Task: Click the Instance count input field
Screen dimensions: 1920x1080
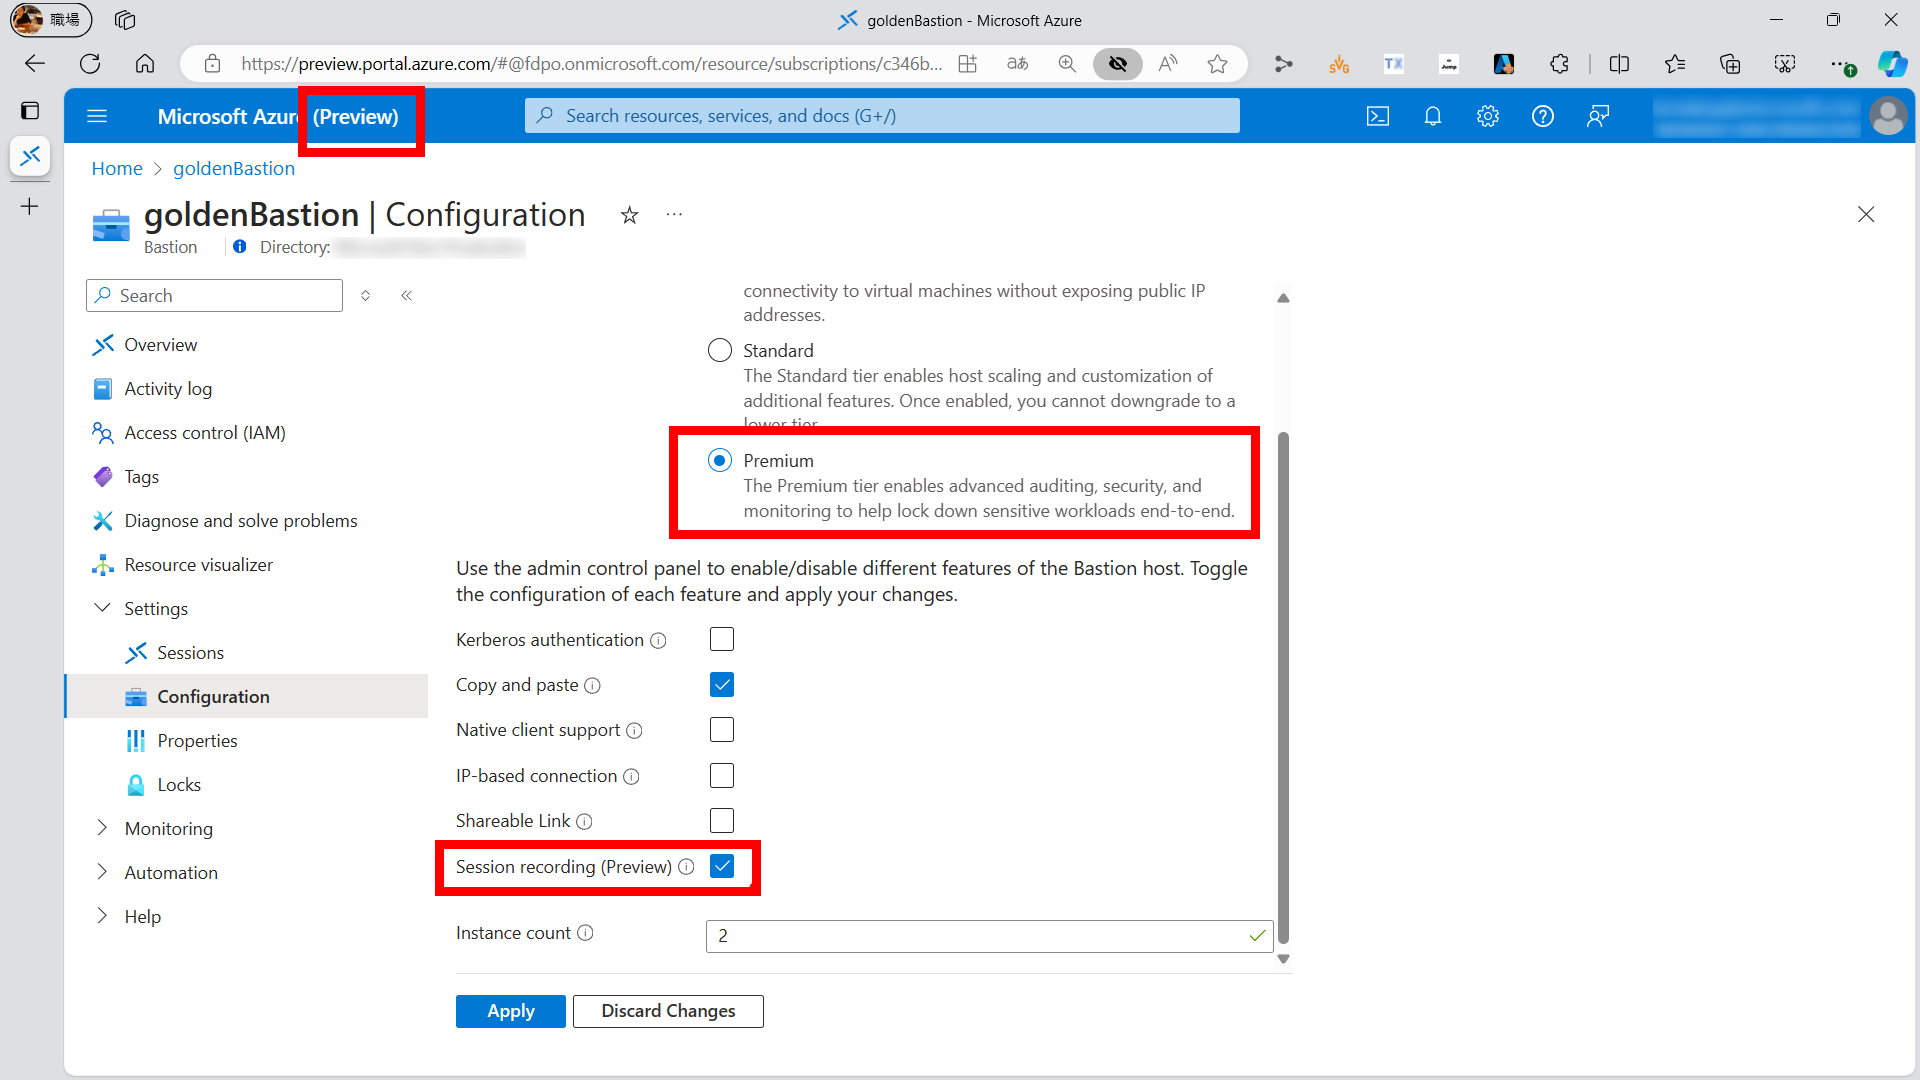Action: [975, 936]
